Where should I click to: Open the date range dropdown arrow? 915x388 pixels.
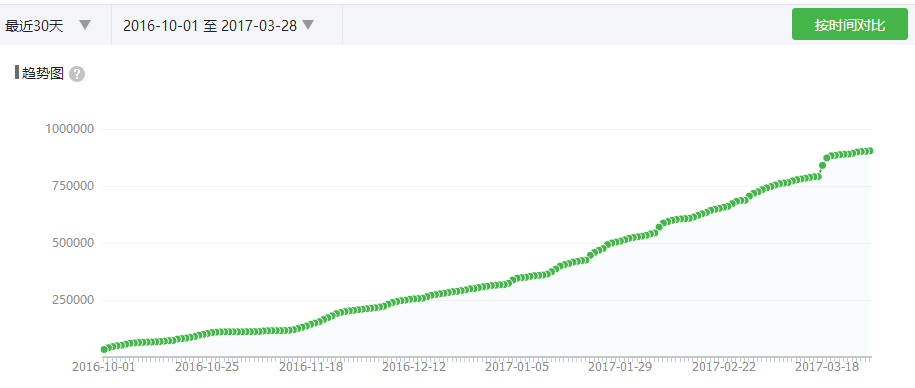point(308,25)
